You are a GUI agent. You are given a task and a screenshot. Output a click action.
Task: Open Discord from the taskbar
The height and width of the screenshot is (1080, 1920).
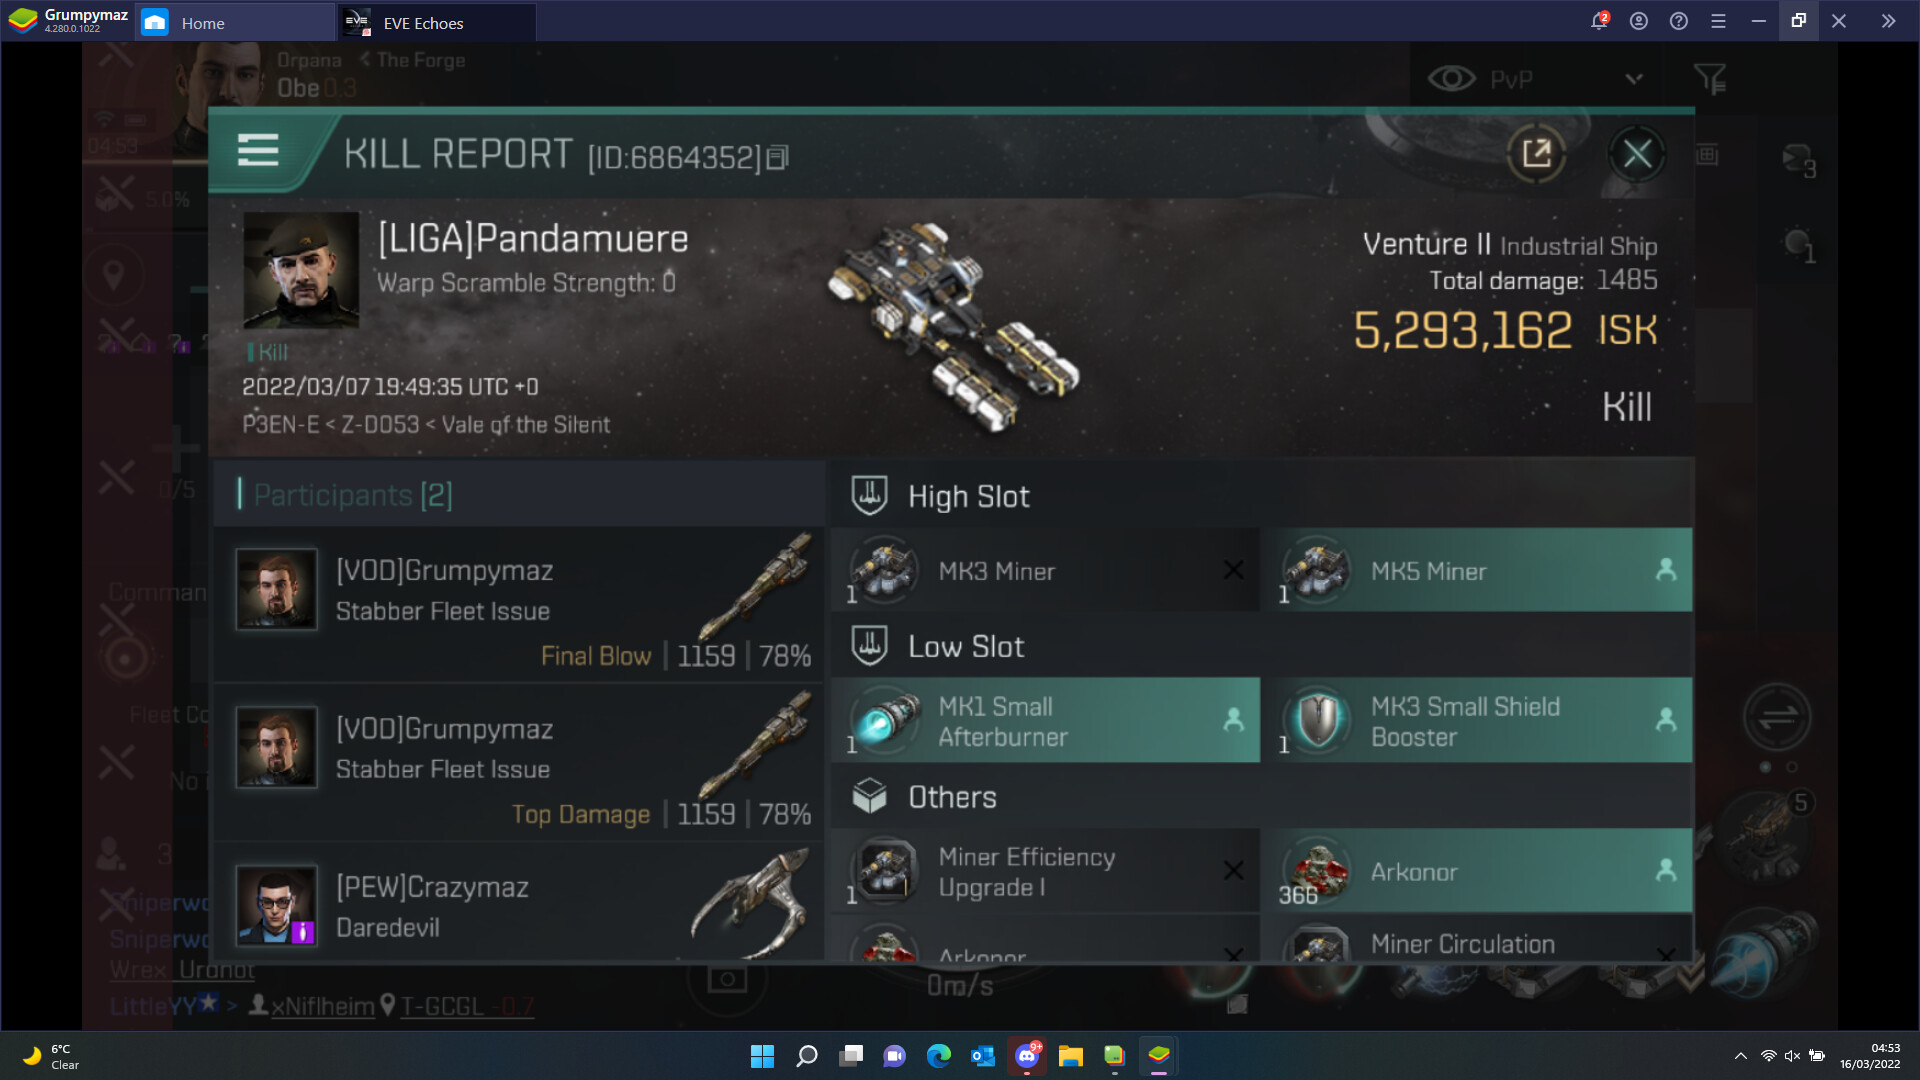tap(1027, 1056)
